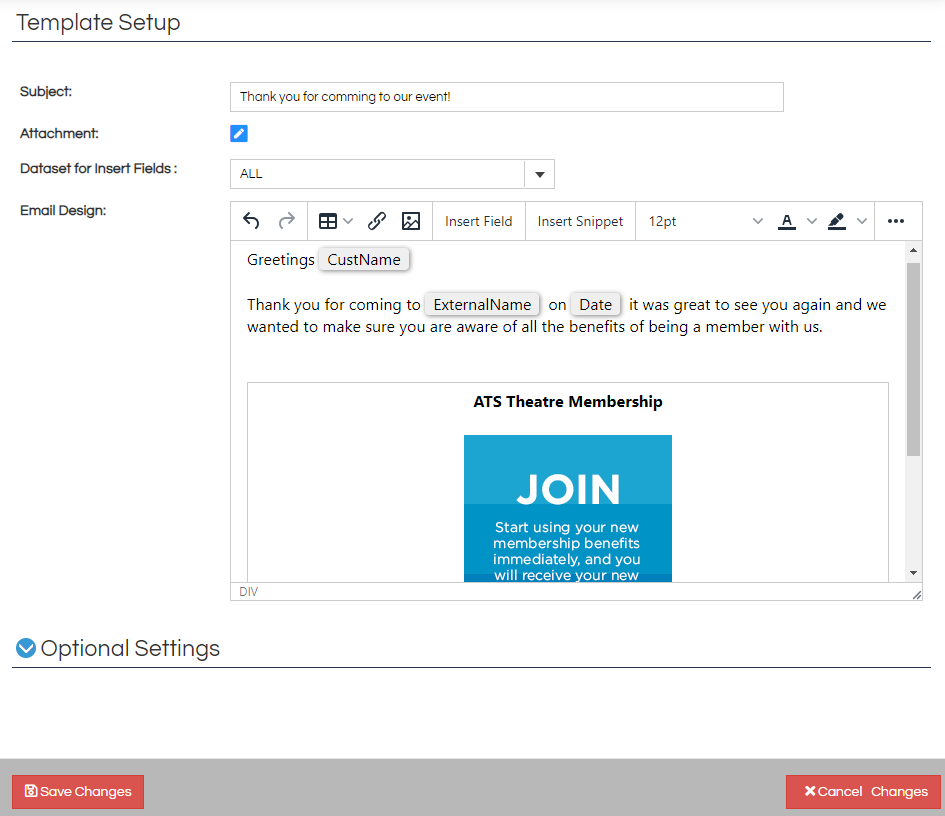Image resolution: width=945 pixels, height=816 pixels.
Task: Click the insert image icon
Action: tap(410, 221)
